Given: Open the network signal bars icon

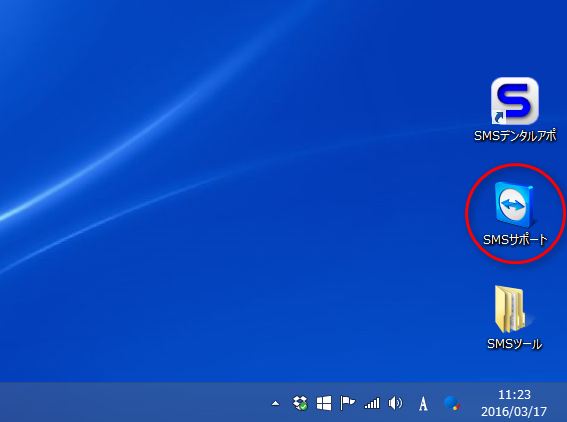Looking at the screenshot, I should pos(372,403).
